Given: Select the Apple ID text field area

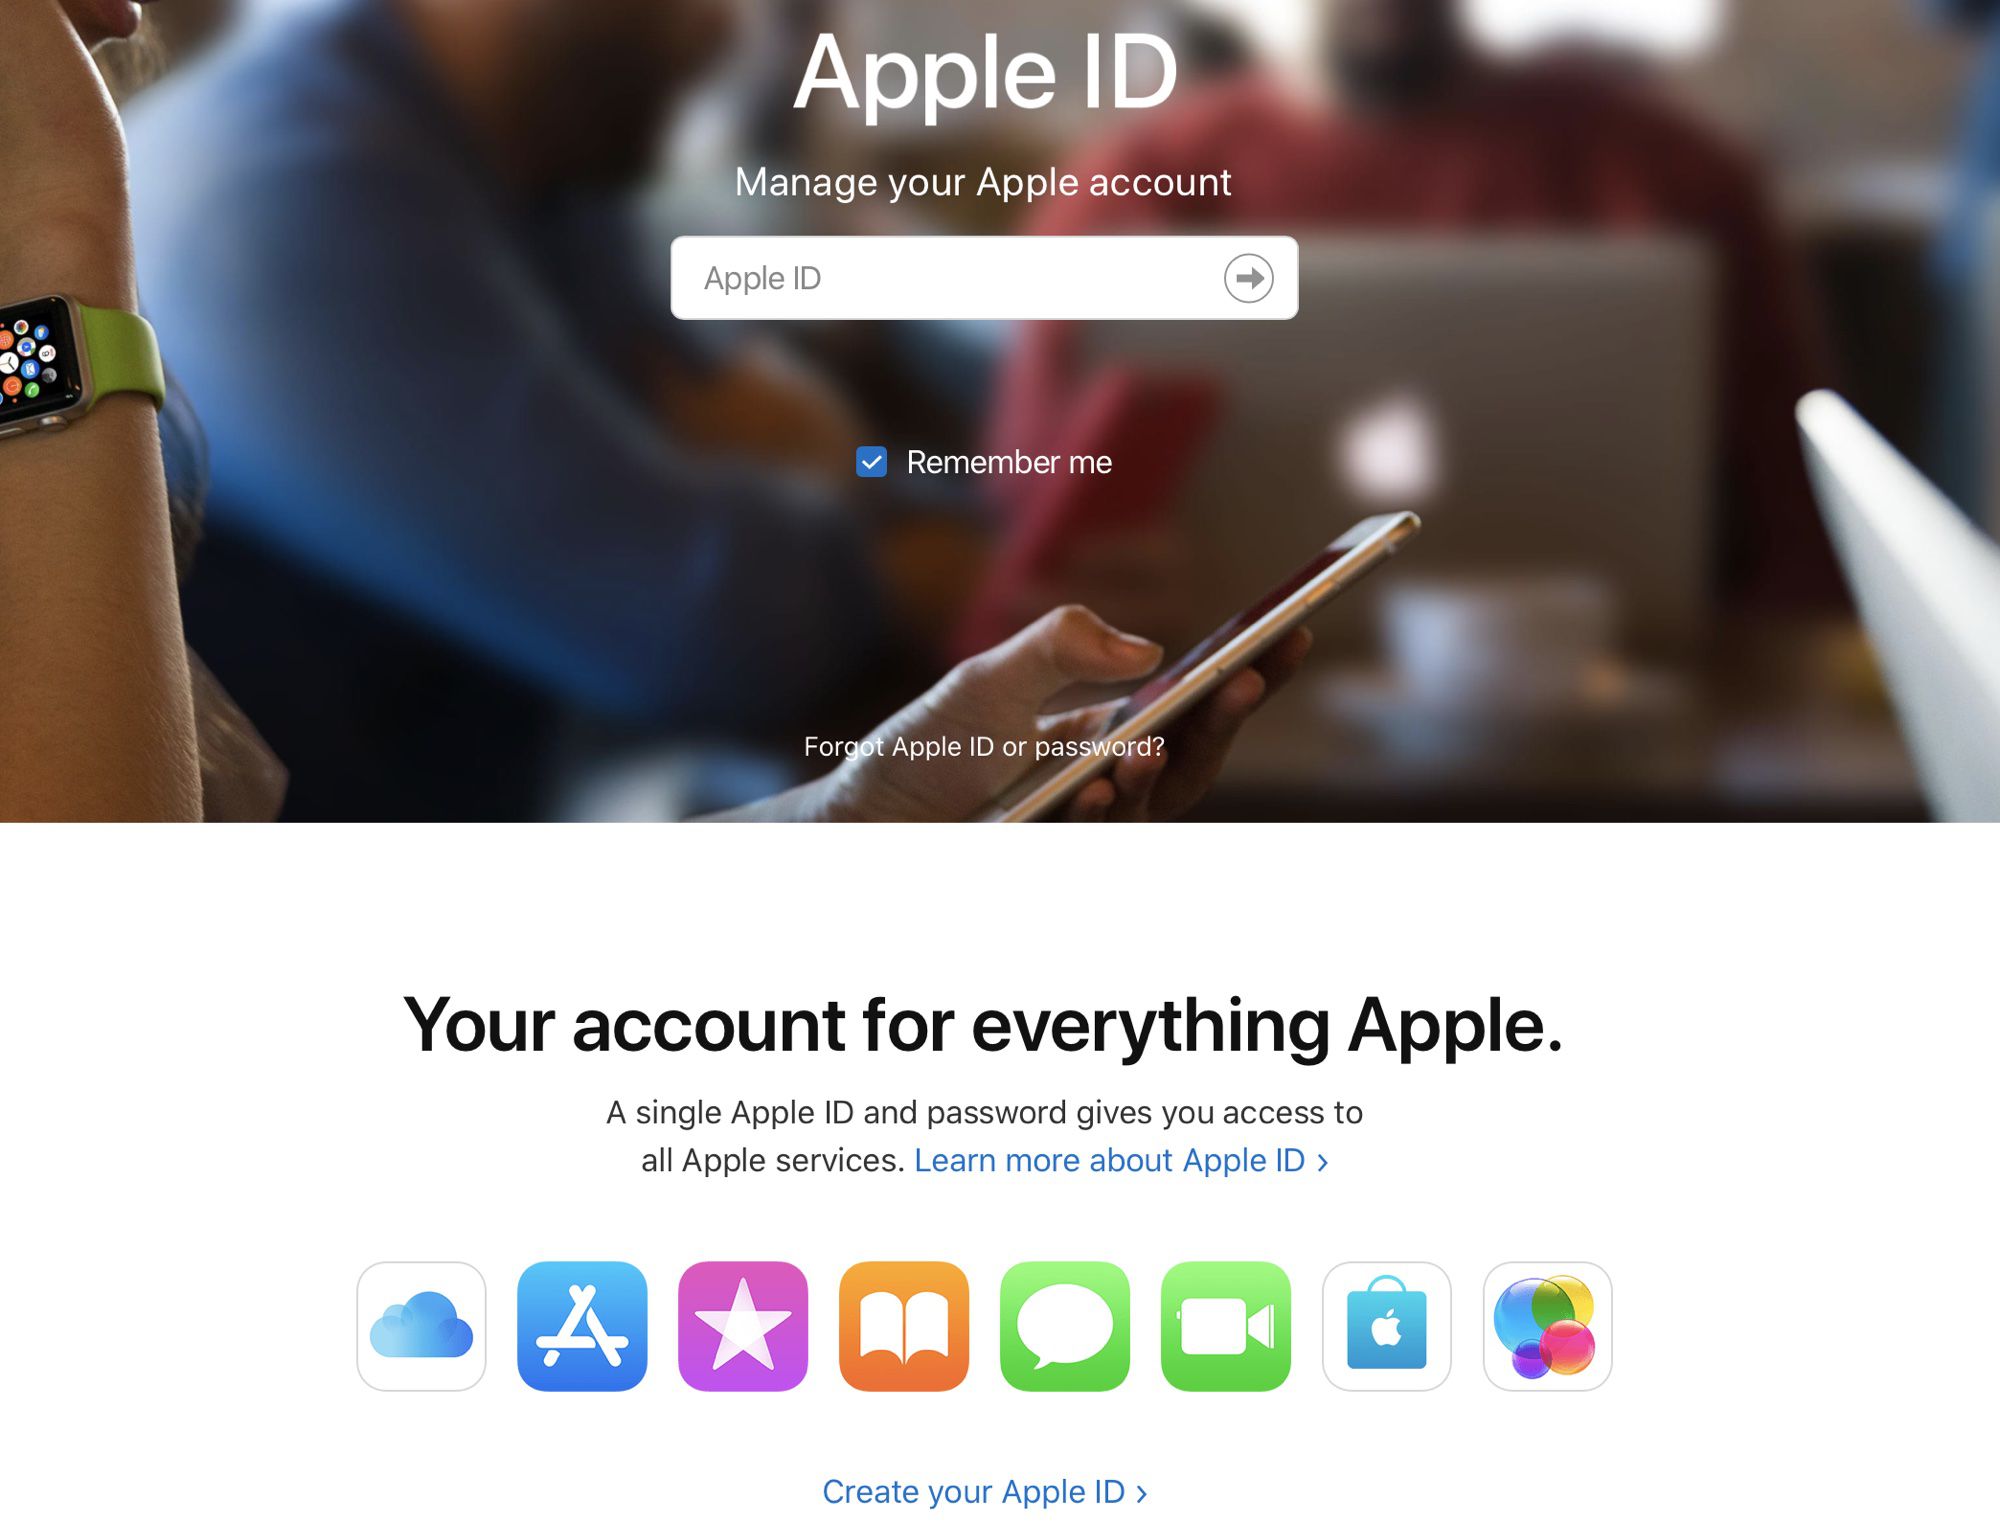Looking at the screenshot, I should (982, 278).
